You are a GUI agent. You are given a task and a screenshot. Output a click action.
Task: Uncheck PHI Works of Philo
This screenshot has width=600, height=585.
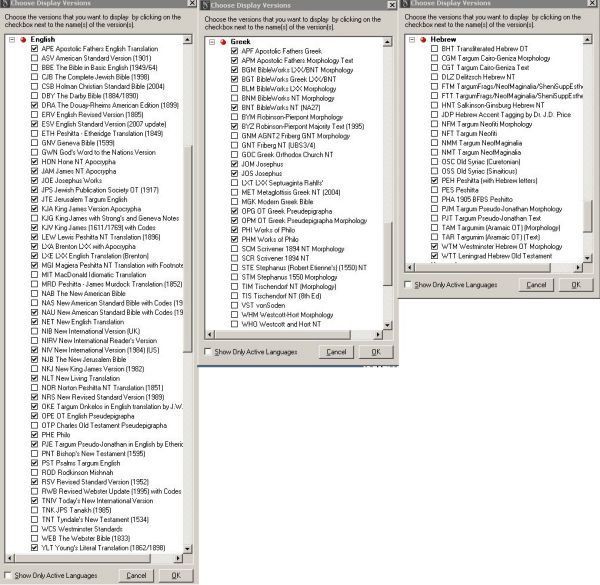pos(235,230)
